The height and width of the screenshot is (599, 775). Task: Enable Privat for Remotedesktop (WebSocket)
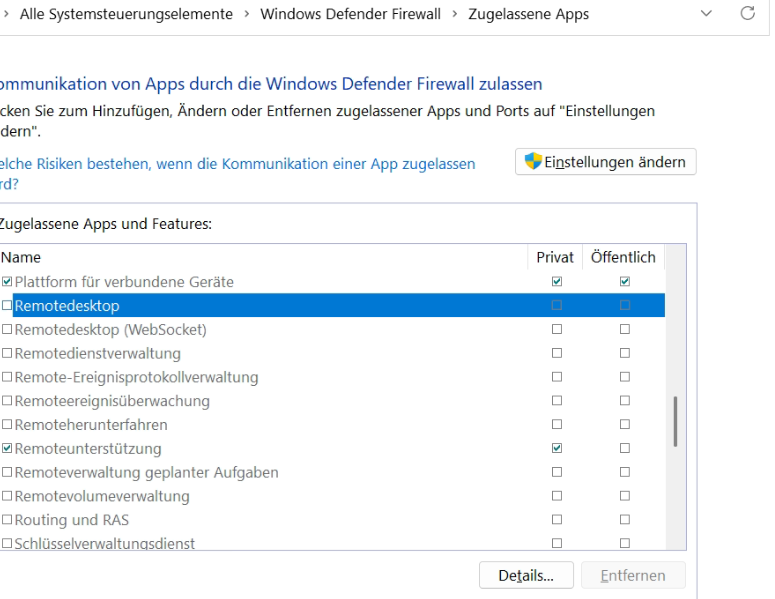[x=557, y=329]
